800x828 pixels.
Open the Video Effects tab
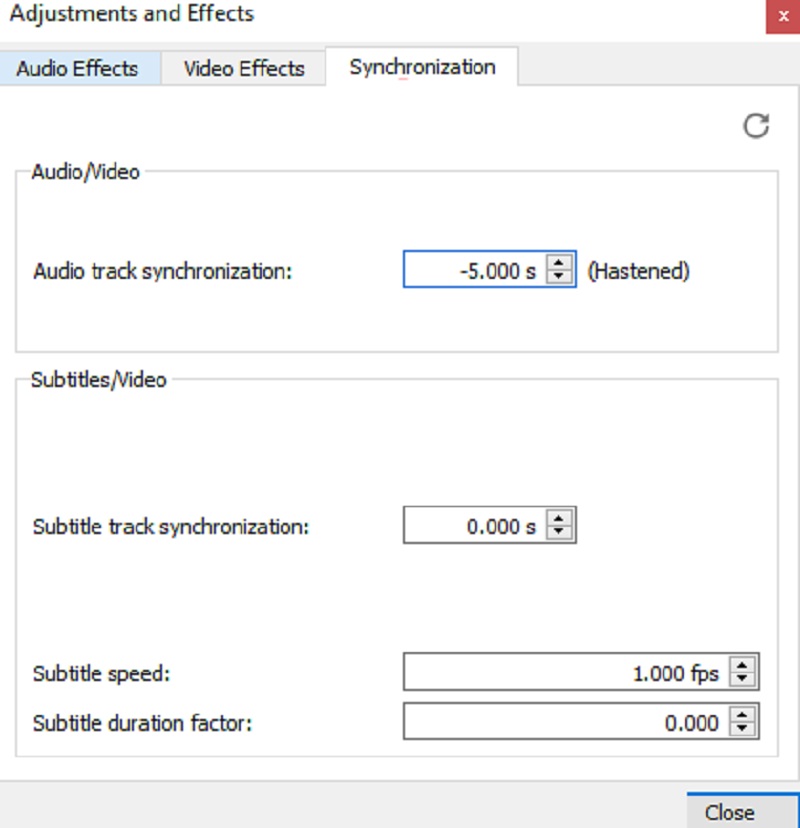(x=244, y=69)
